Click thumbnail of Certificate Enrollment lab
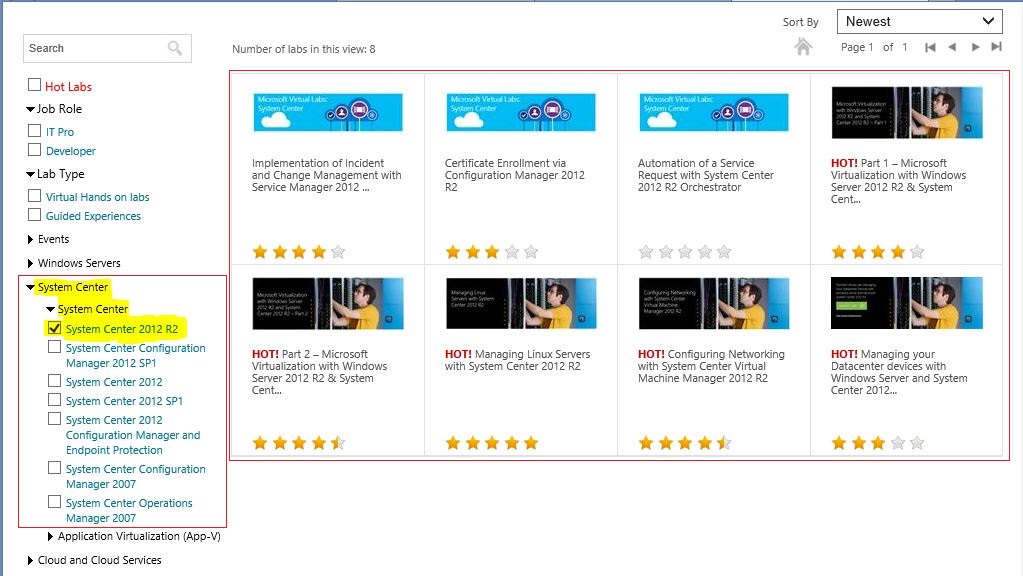This screenshot has height=576, width=1023. [x=521, y=112]
